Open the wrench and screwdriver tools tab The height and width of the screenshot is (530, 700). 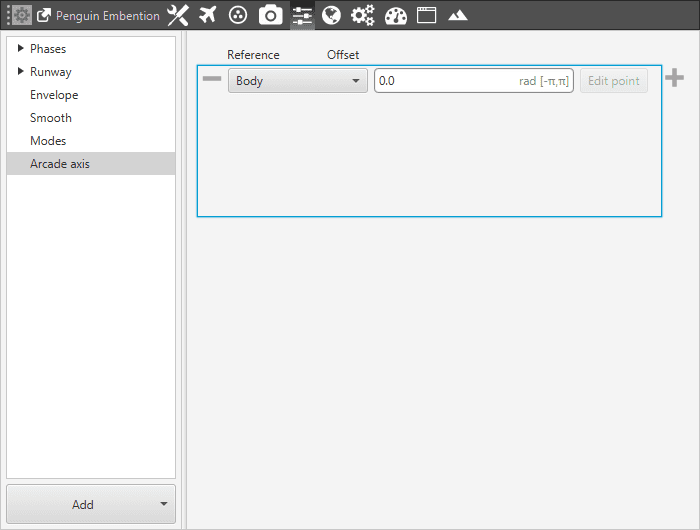coord(178,16)
